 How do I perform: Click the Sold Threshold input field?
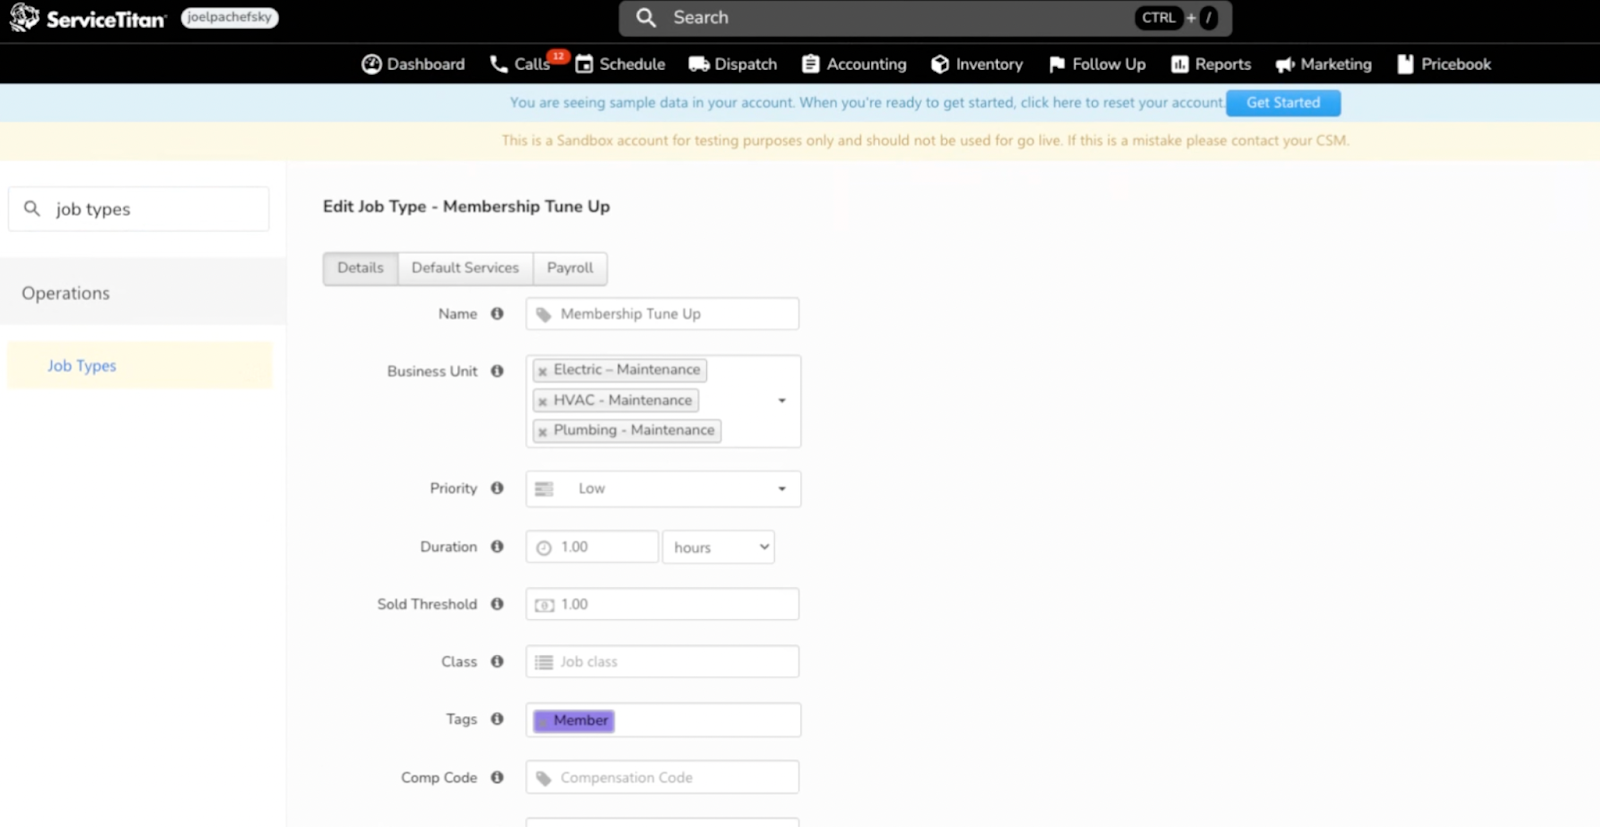662,604
